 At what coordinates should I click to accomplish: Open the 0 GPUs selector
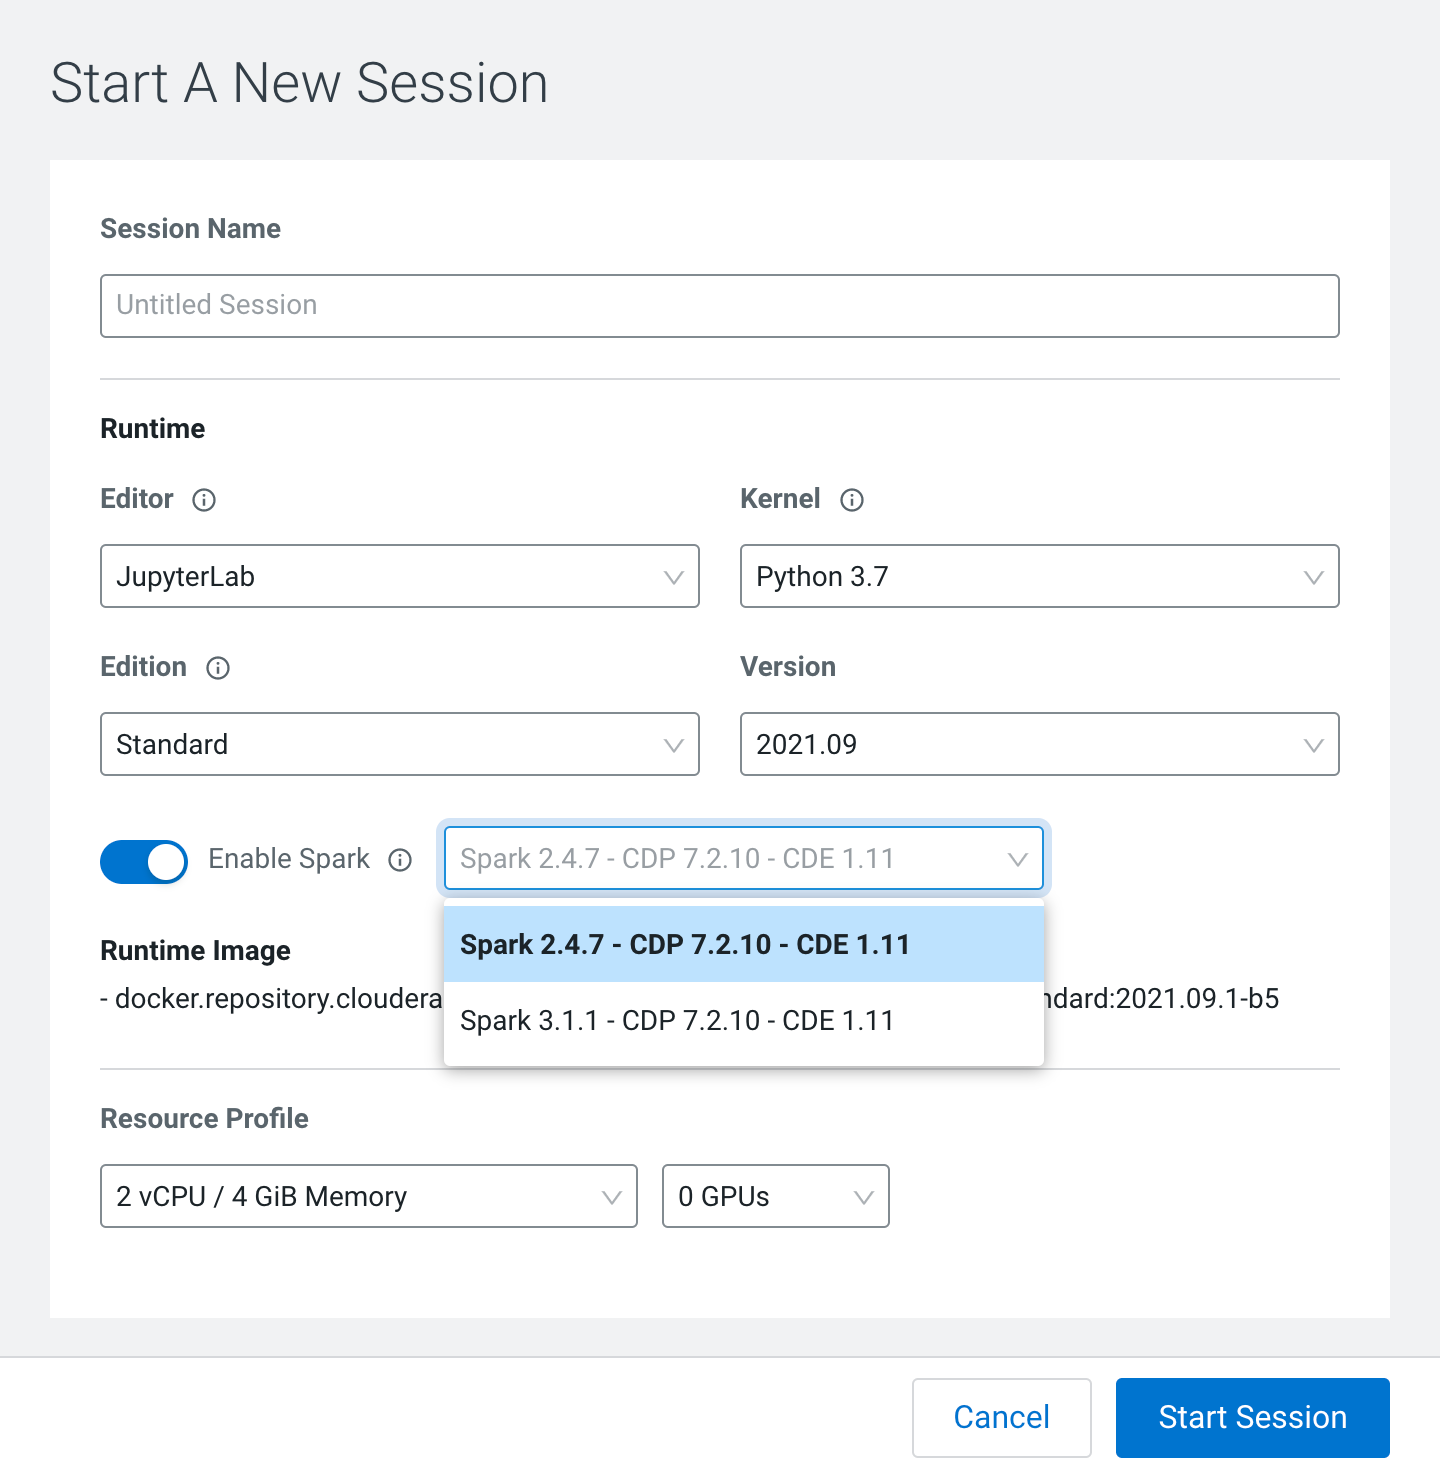(775, 1196)
